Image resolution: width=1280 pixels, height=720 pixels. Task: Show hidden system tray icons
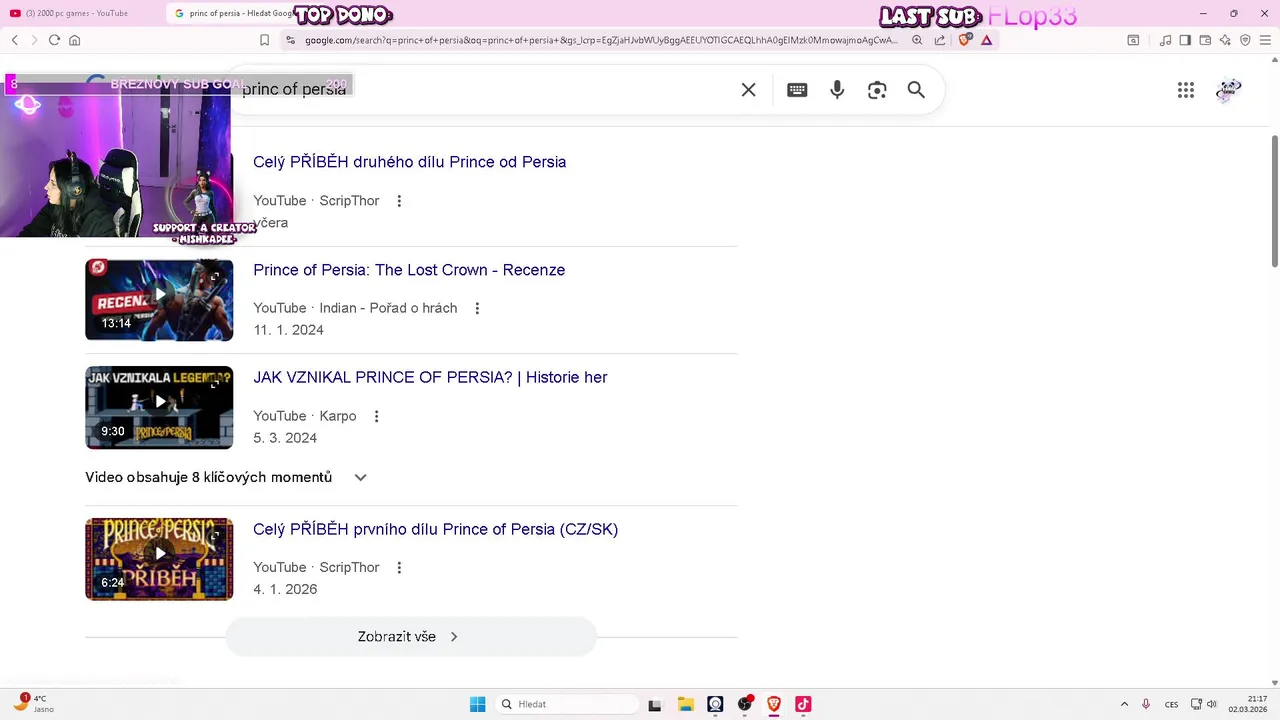pos(1124,704)
